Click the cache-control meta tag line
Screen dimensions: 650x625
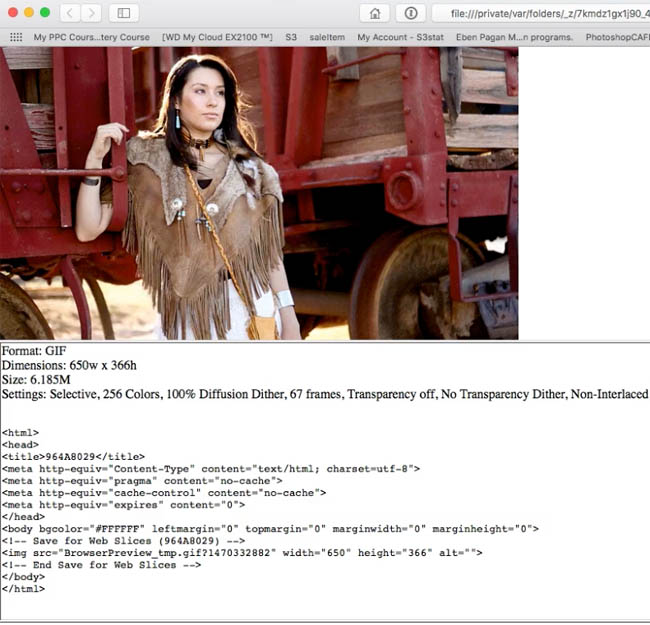pyautogui.click(x=164, y=493)
